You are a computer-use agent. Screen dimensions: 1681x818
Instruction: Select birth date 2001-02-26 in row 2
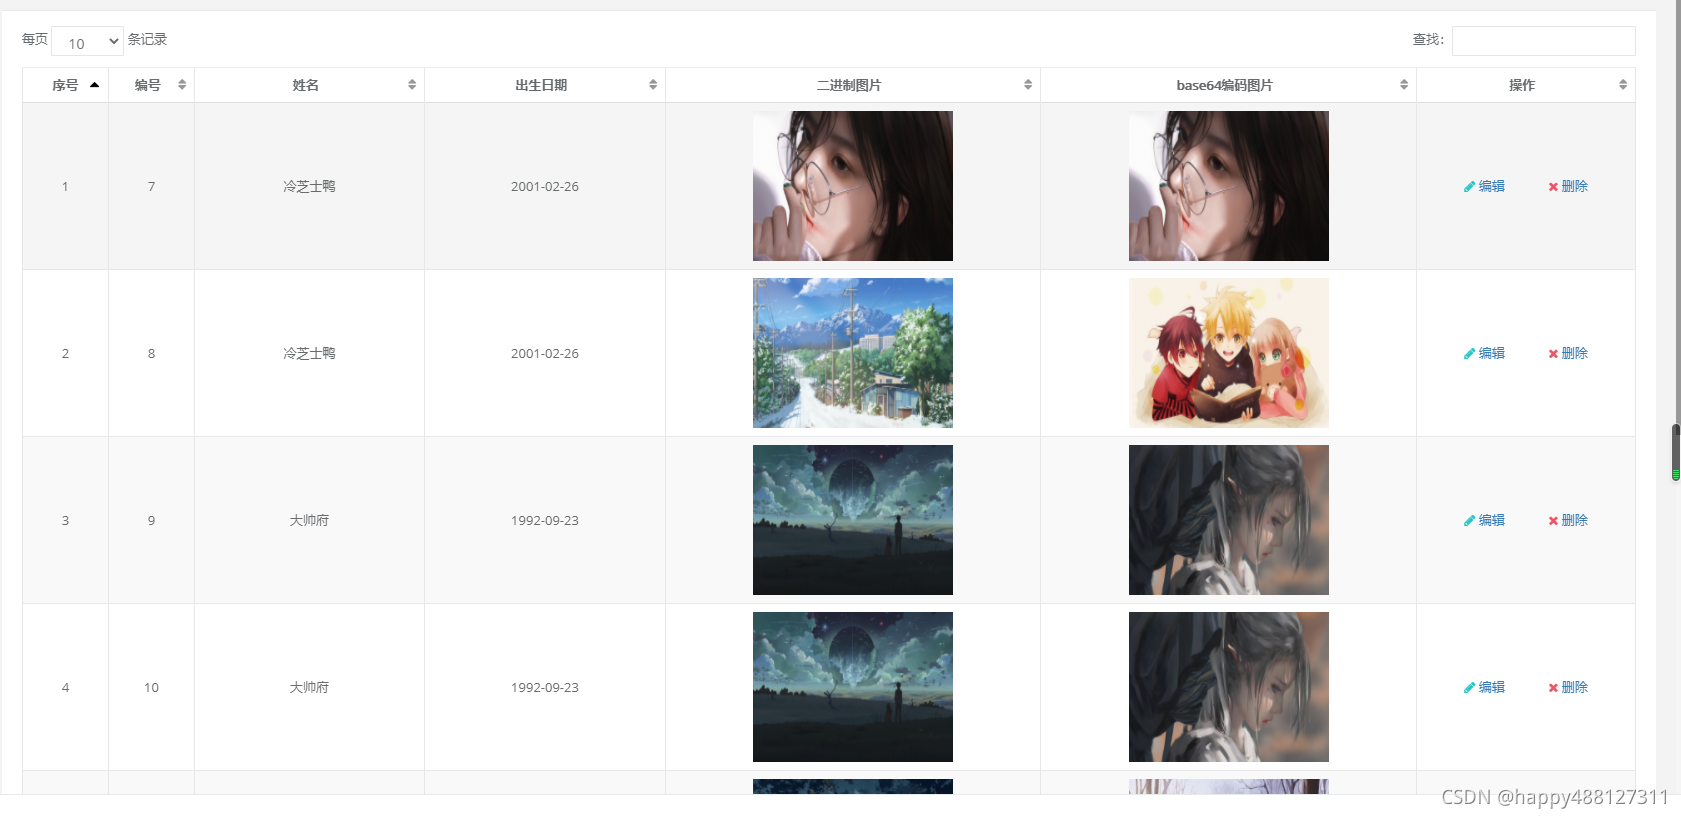545,353
